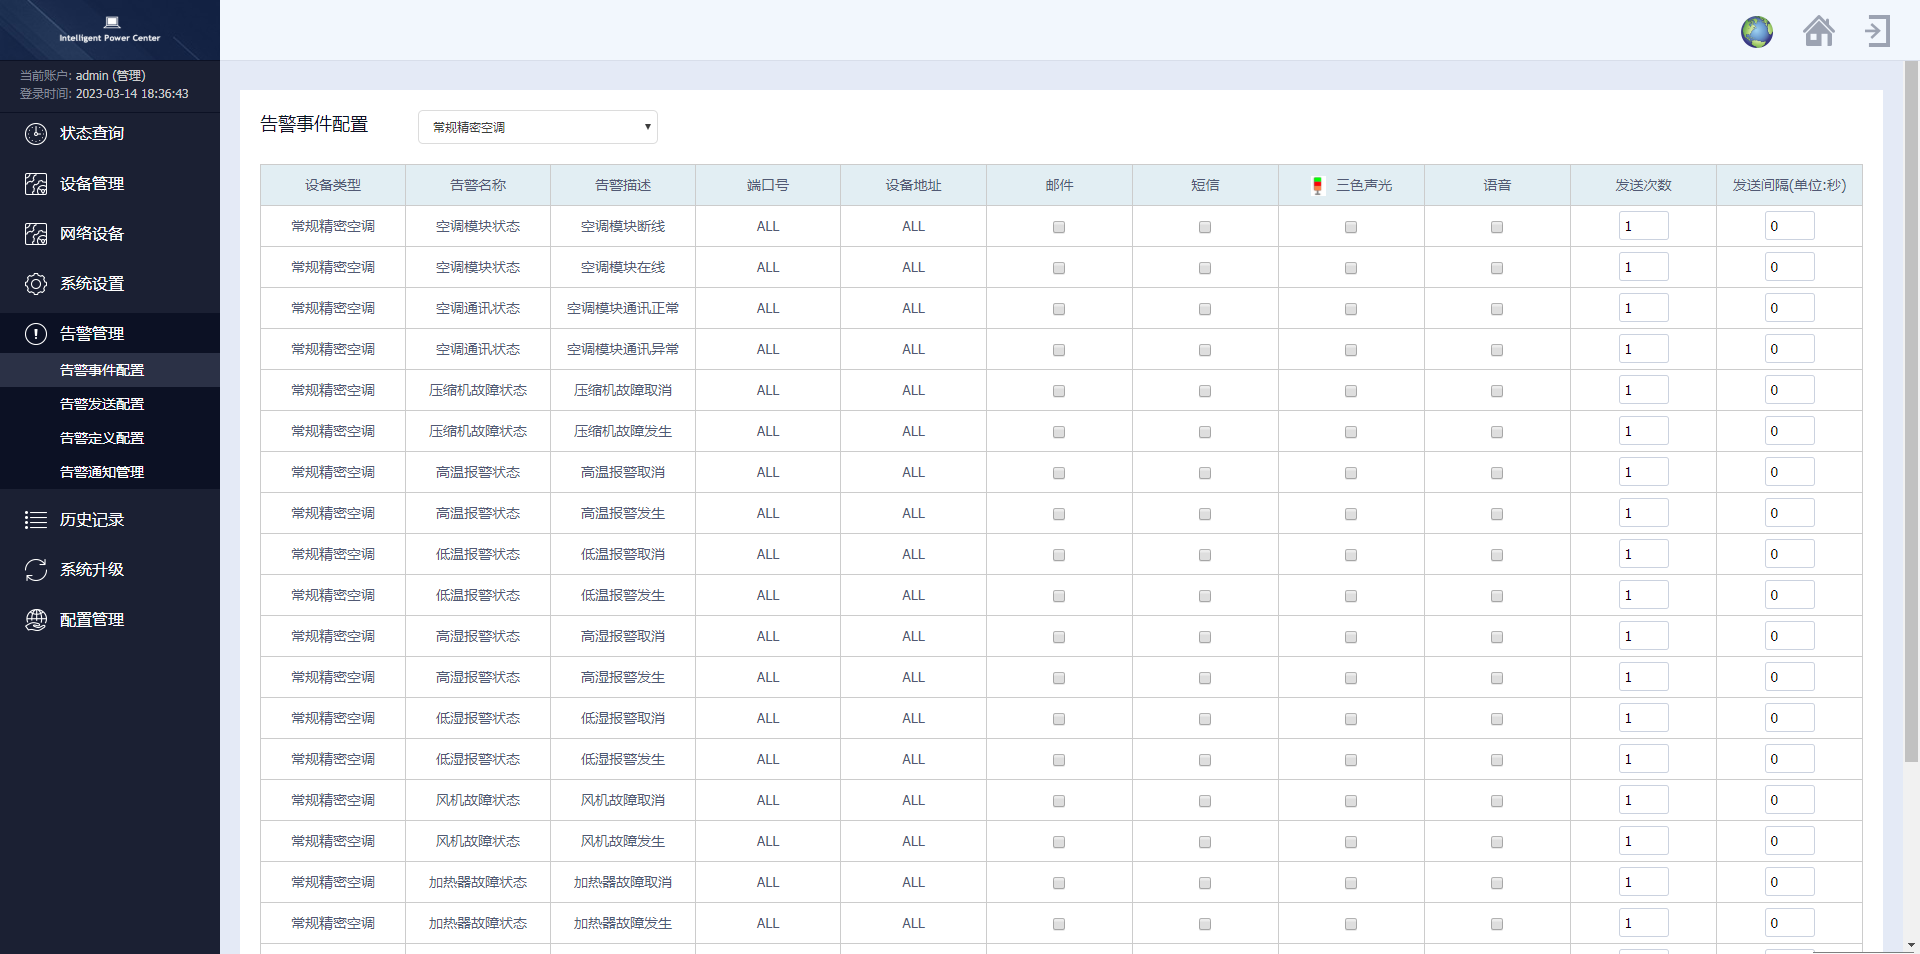Click the list icon beside 历史记录
The image size is (1920, 954).
36,520
